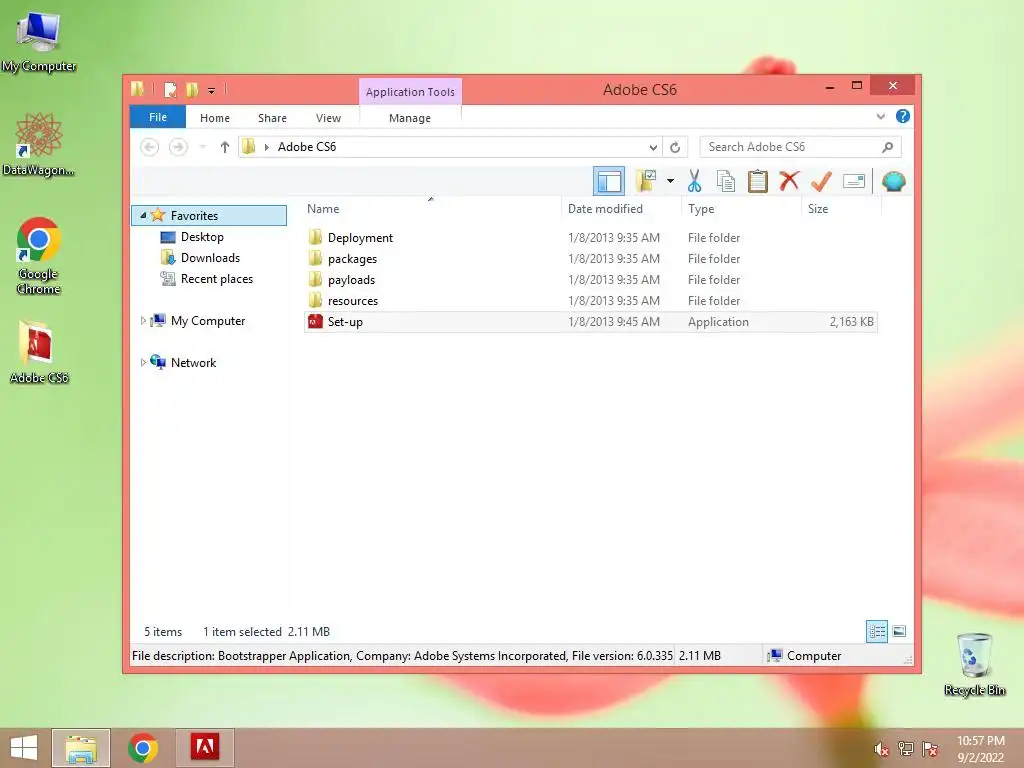Viewport: 1024px width, 768px height.
Task: Open the File menu
Action: click(x=158, y=117)
